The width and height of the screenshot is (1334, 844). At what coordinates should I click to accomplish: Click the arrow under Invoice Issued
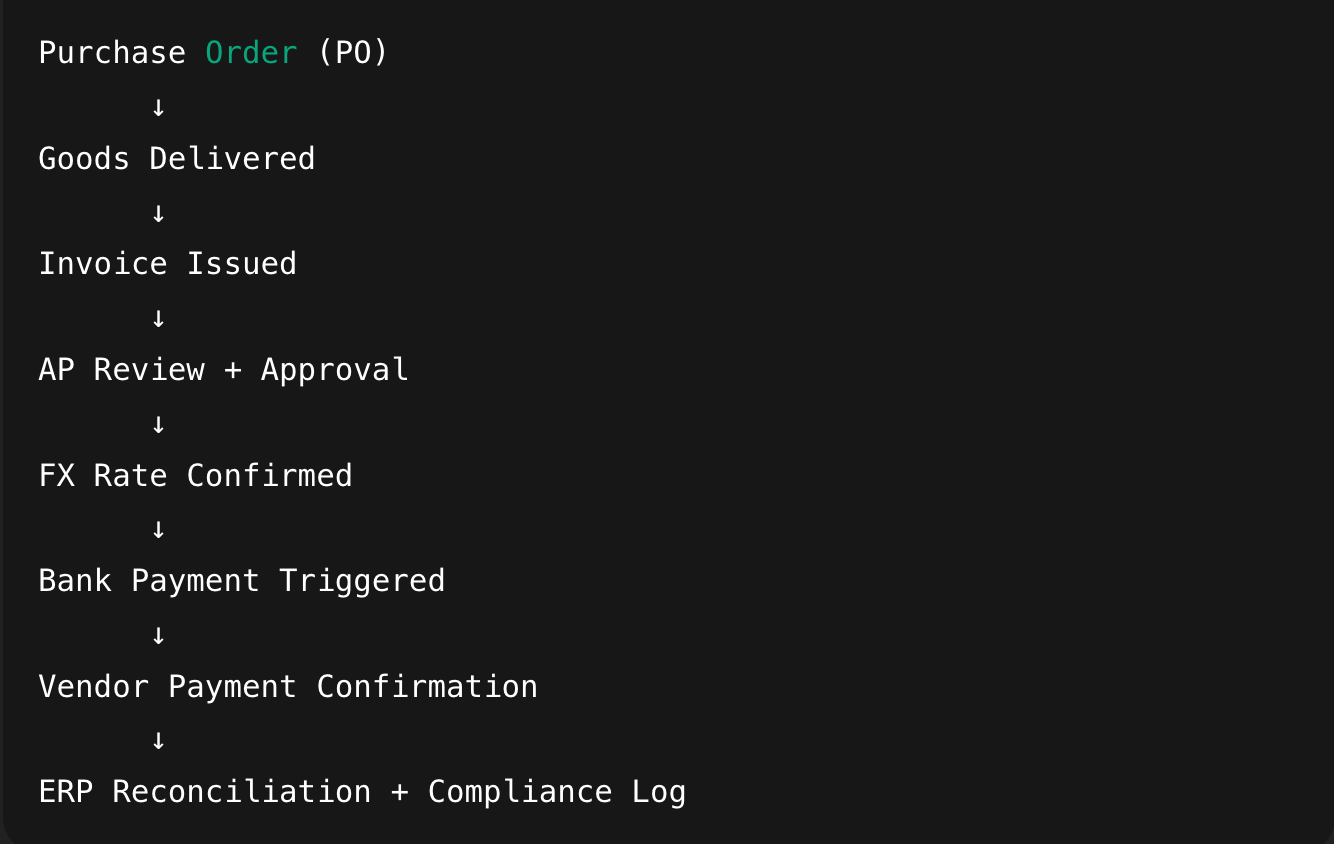point(158,317)
